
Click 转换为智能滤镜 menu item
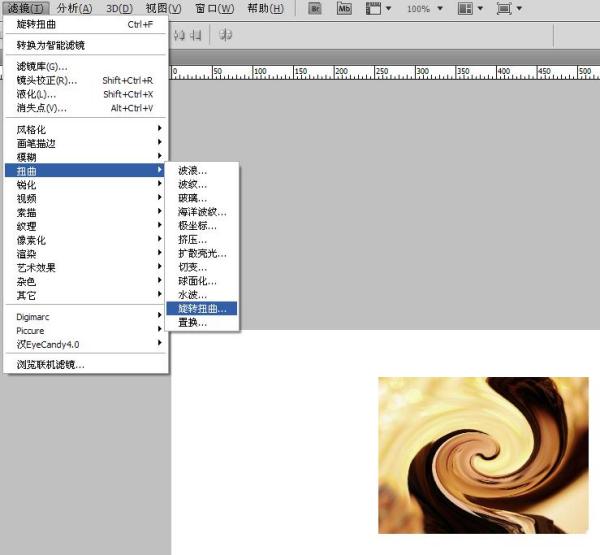pyautogui.click(x=51, y=45)
